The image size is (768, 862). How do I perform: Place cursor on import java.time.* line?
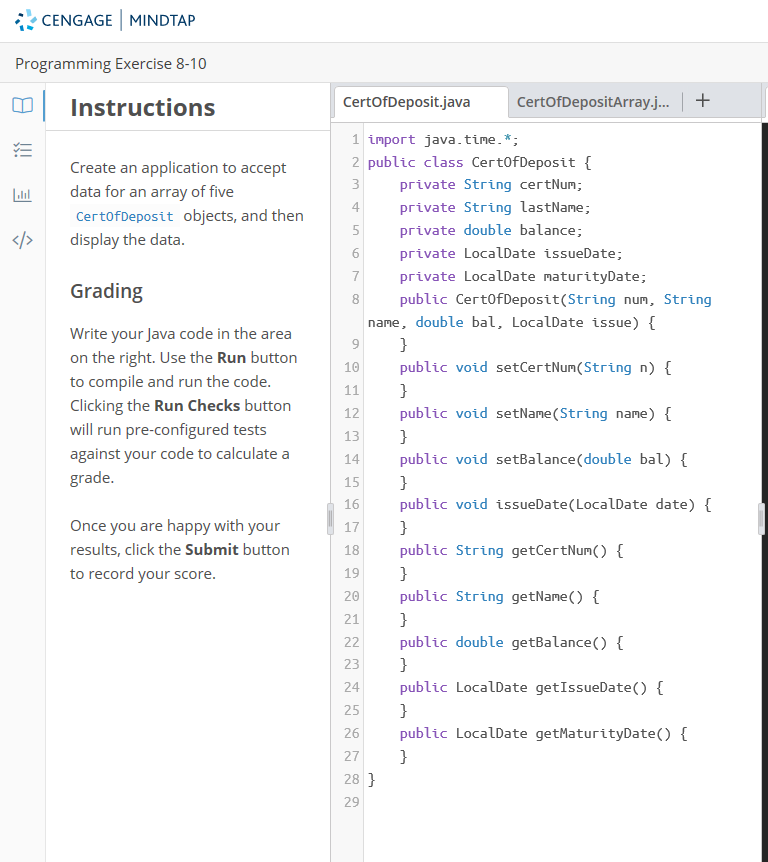(443, 140)
